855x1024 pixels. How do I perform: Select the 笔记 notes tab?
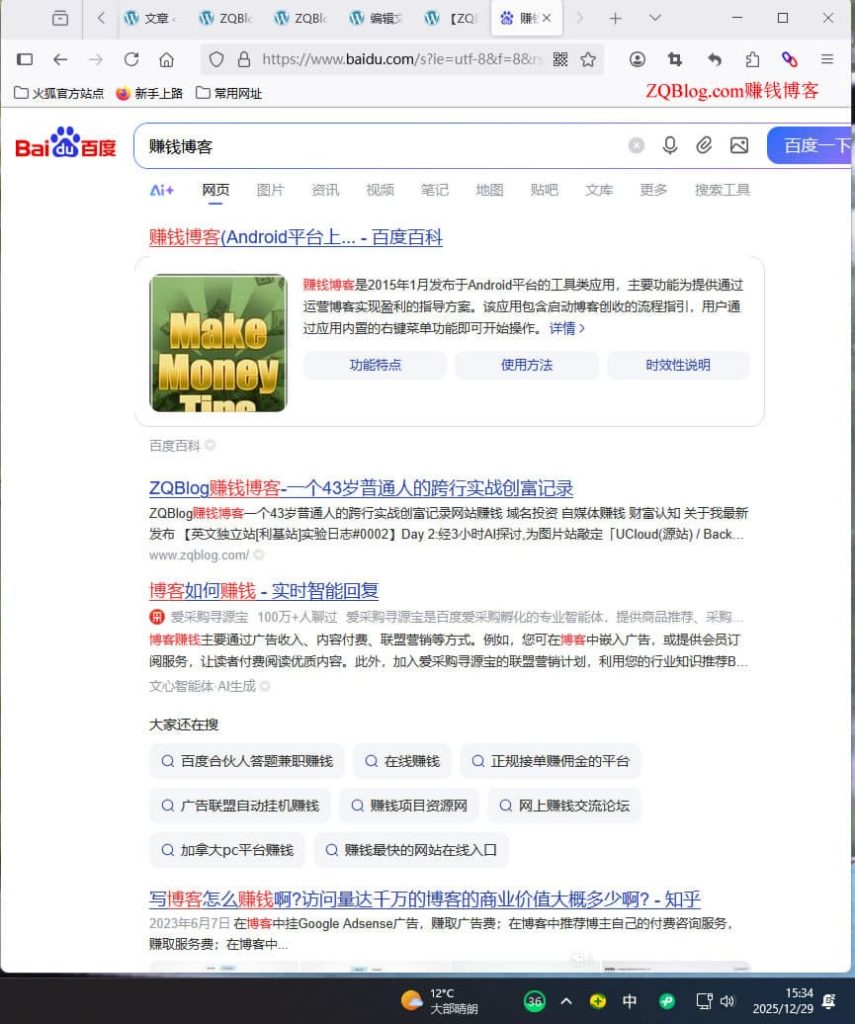click(x=434, y=189)
